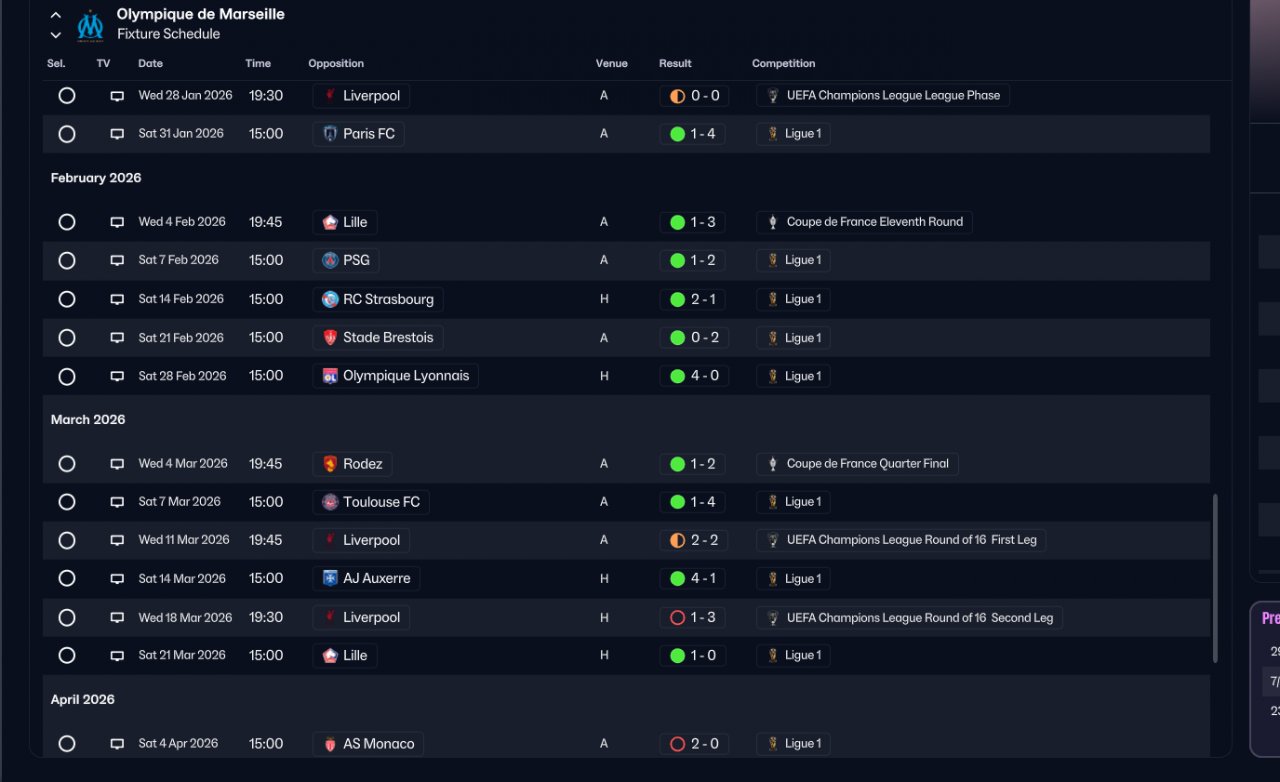Viewport: 1280px width, 782px height.
Task: Sort fixtures by the Date column header
Action: point(150,63)
